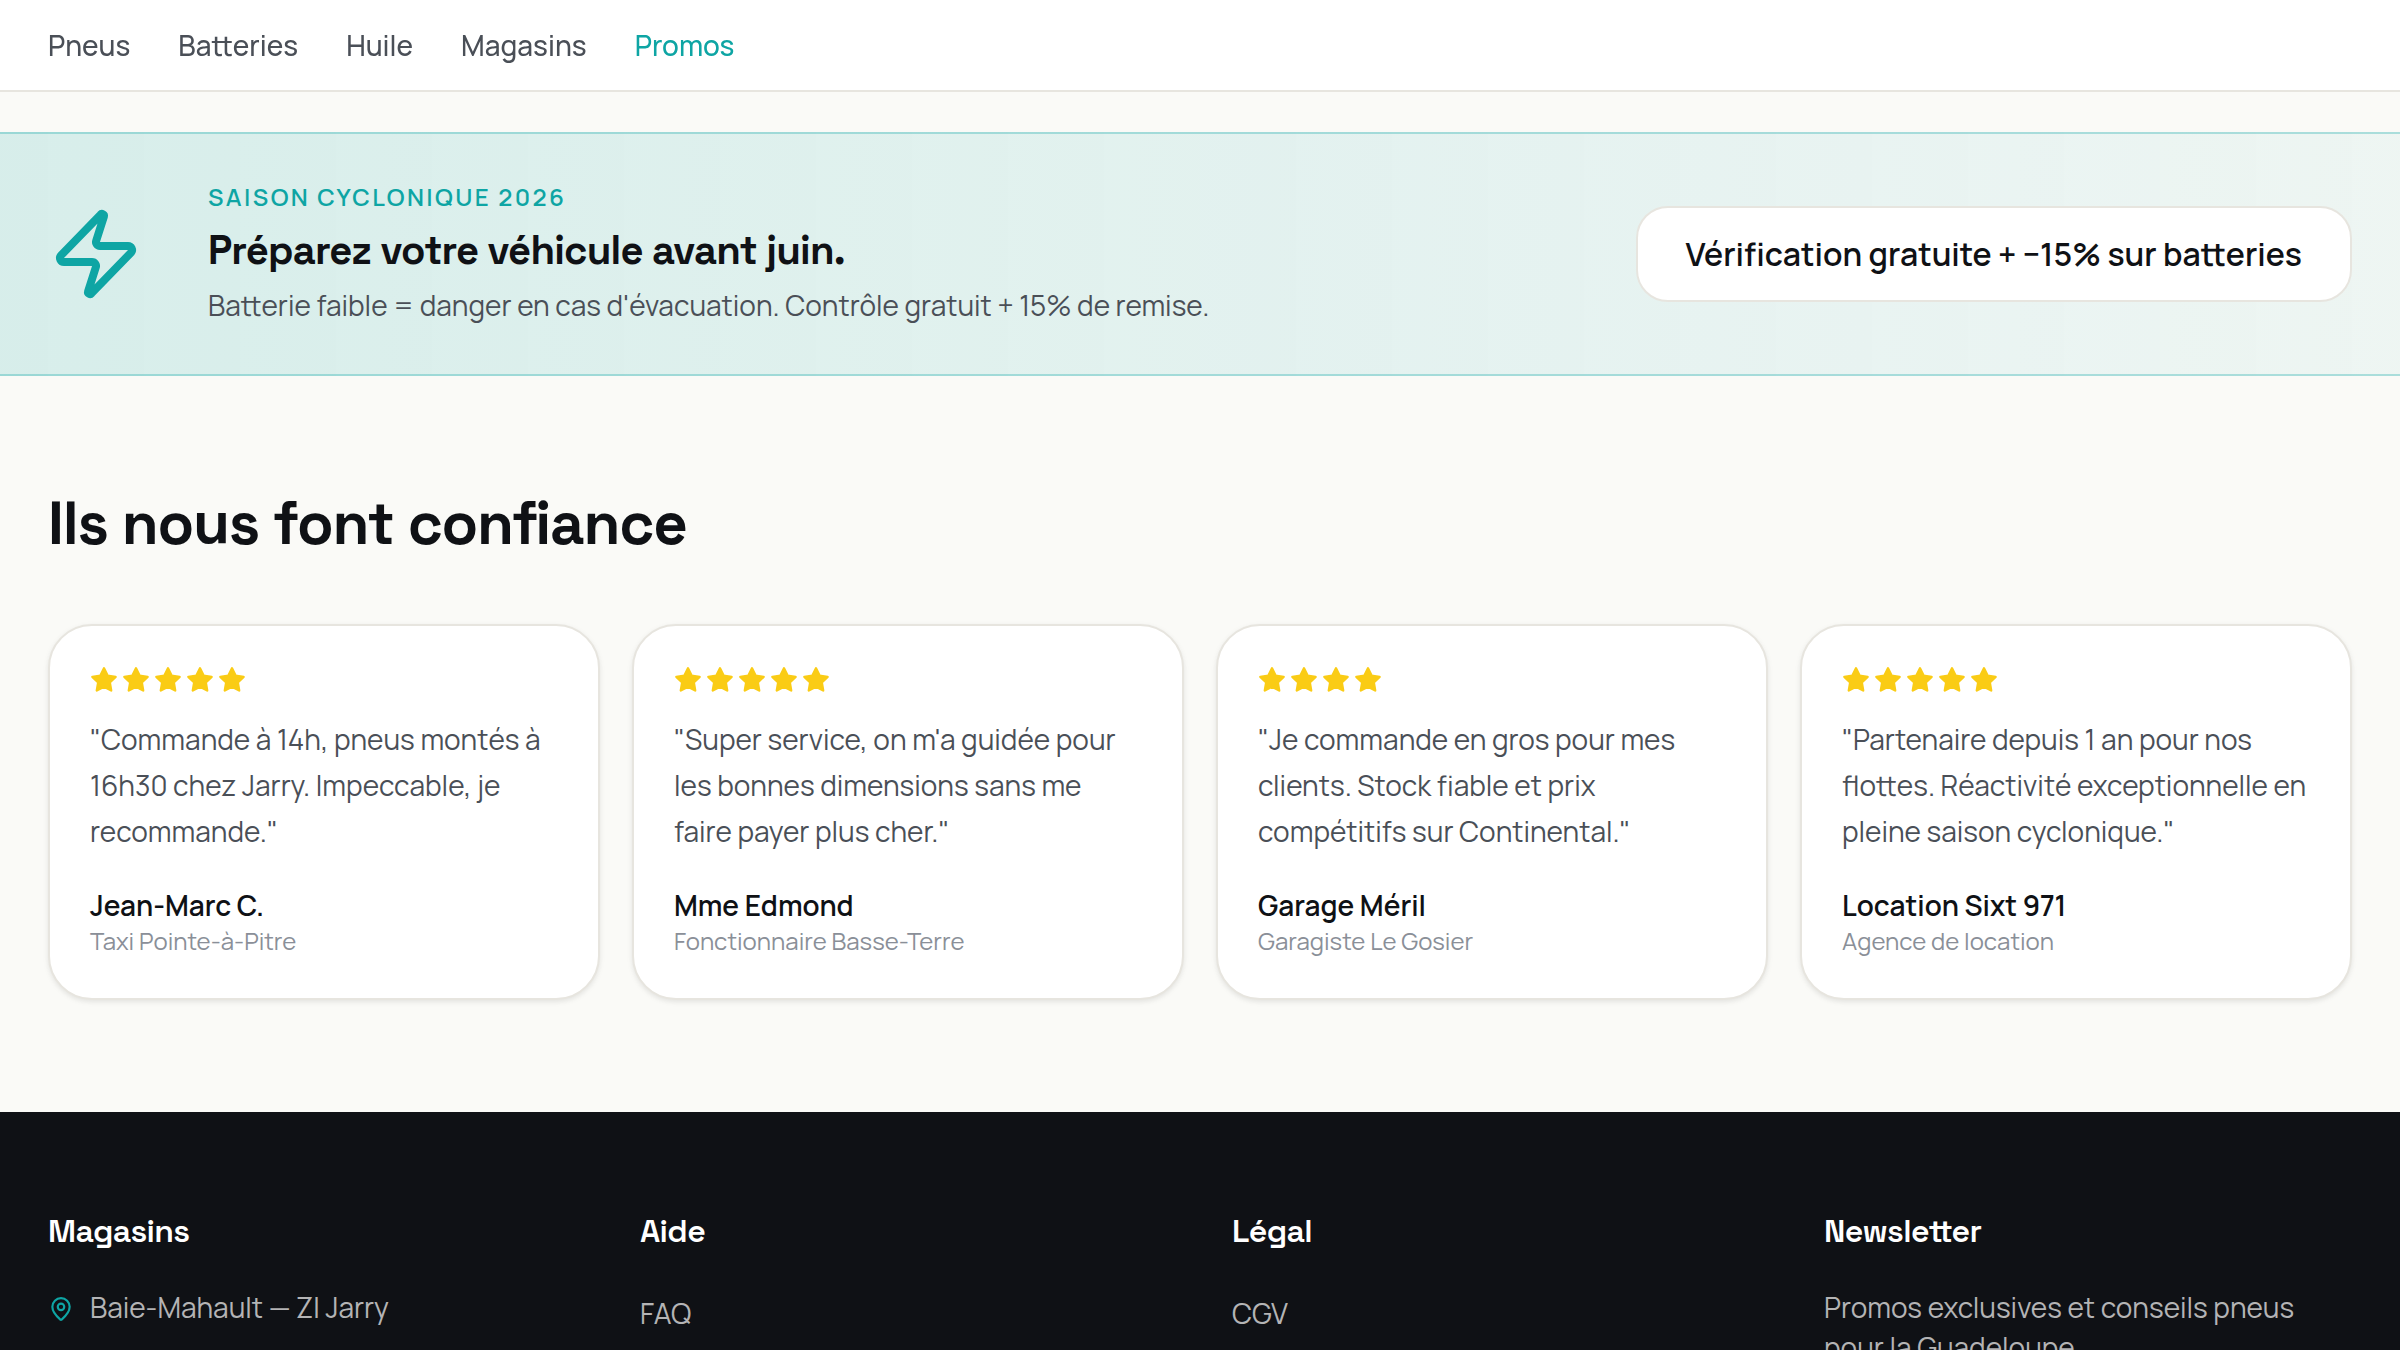Image resolution: width=2400 pixels, height=1350 pixels.
Task: Click the 'Promos exclusives et conseils pneus' newsletter text
Action: [2059, 1322]
